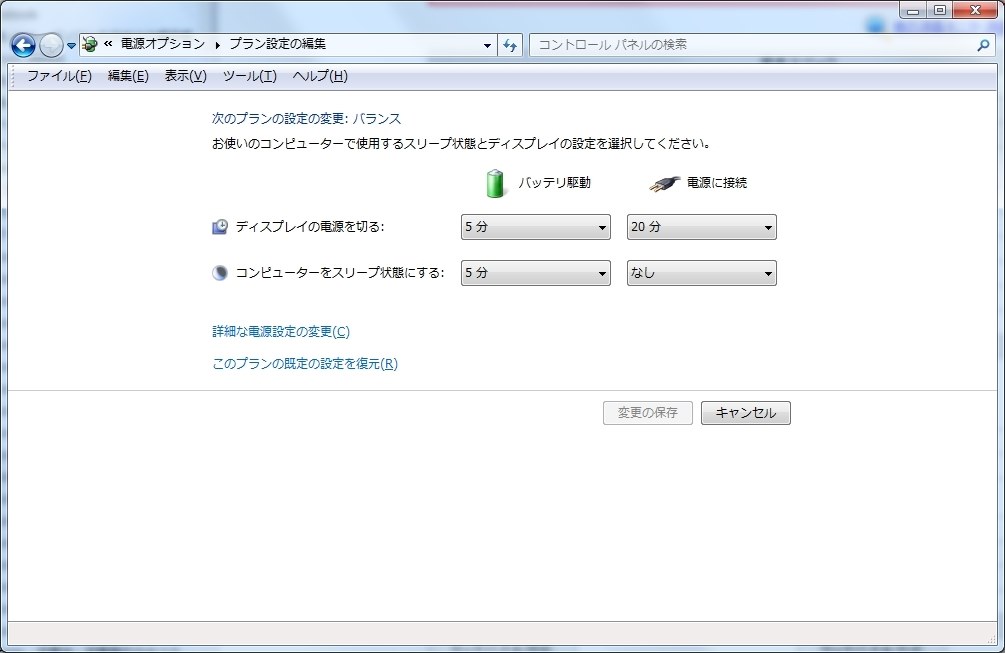Open the 表示(V) menu

[185, 76]
